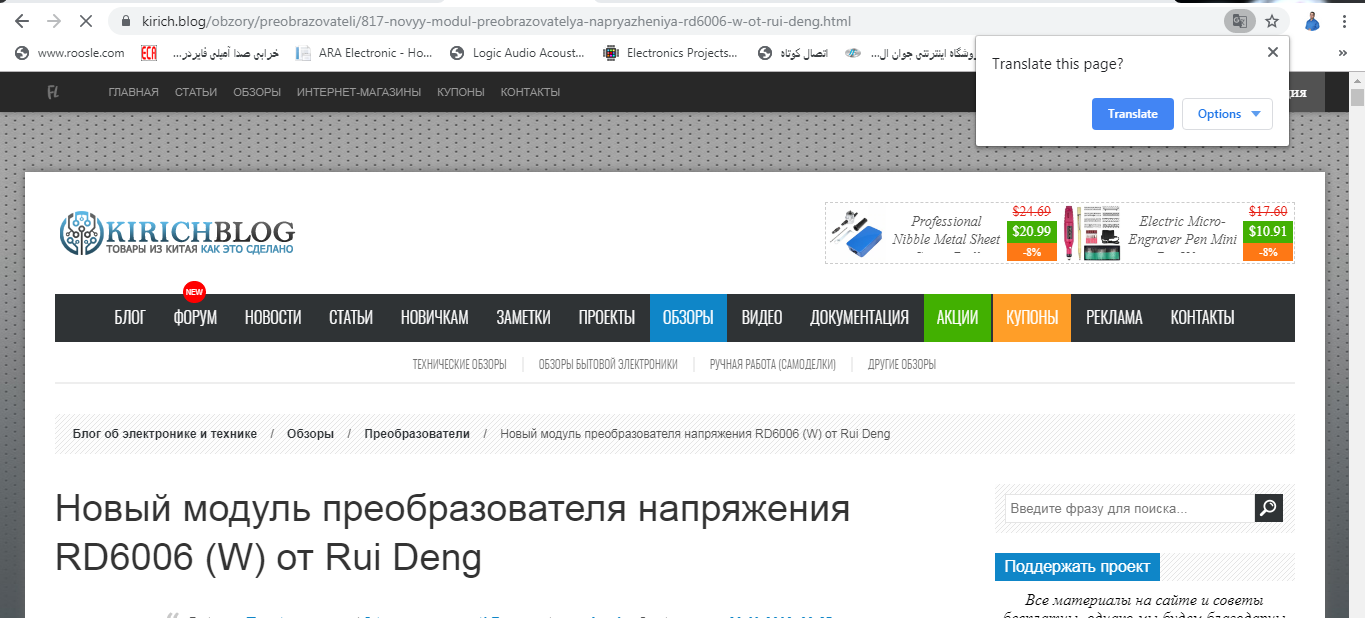Go back to the previous page

point(22,20)
